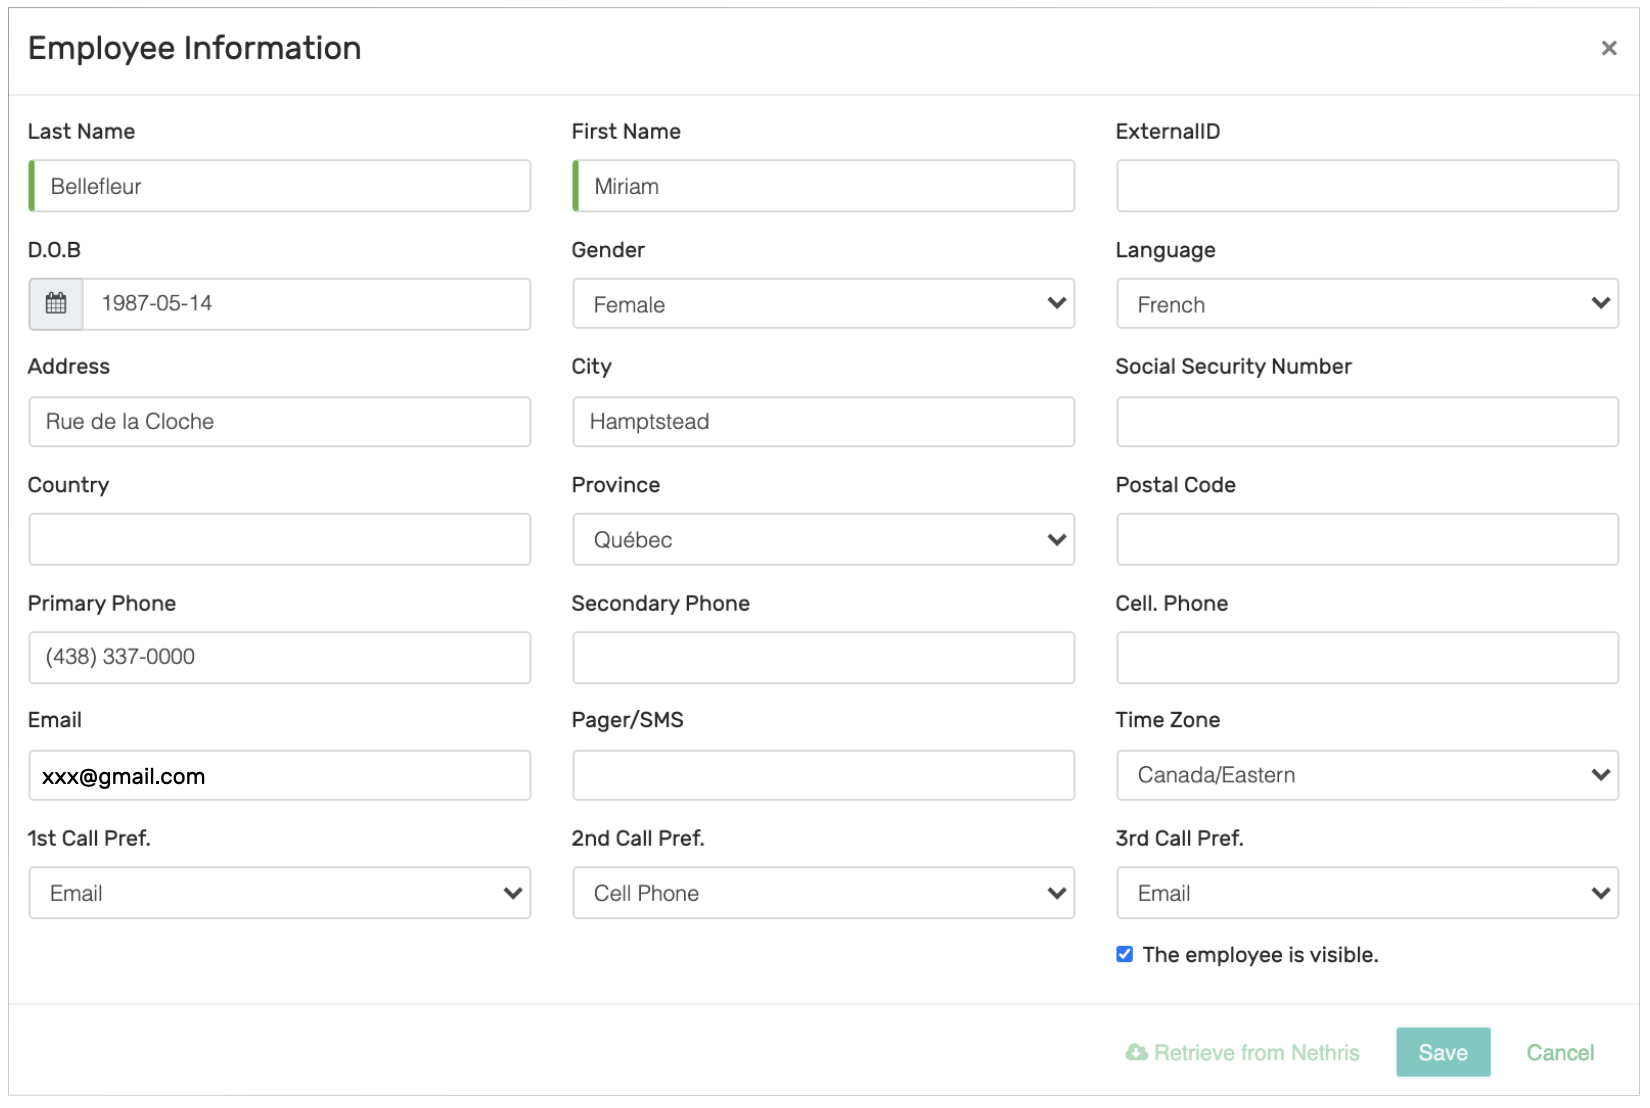Focus the ExternalID input field
The height and width of the screenshot is (1108, 1650).
click(1366, 186)
